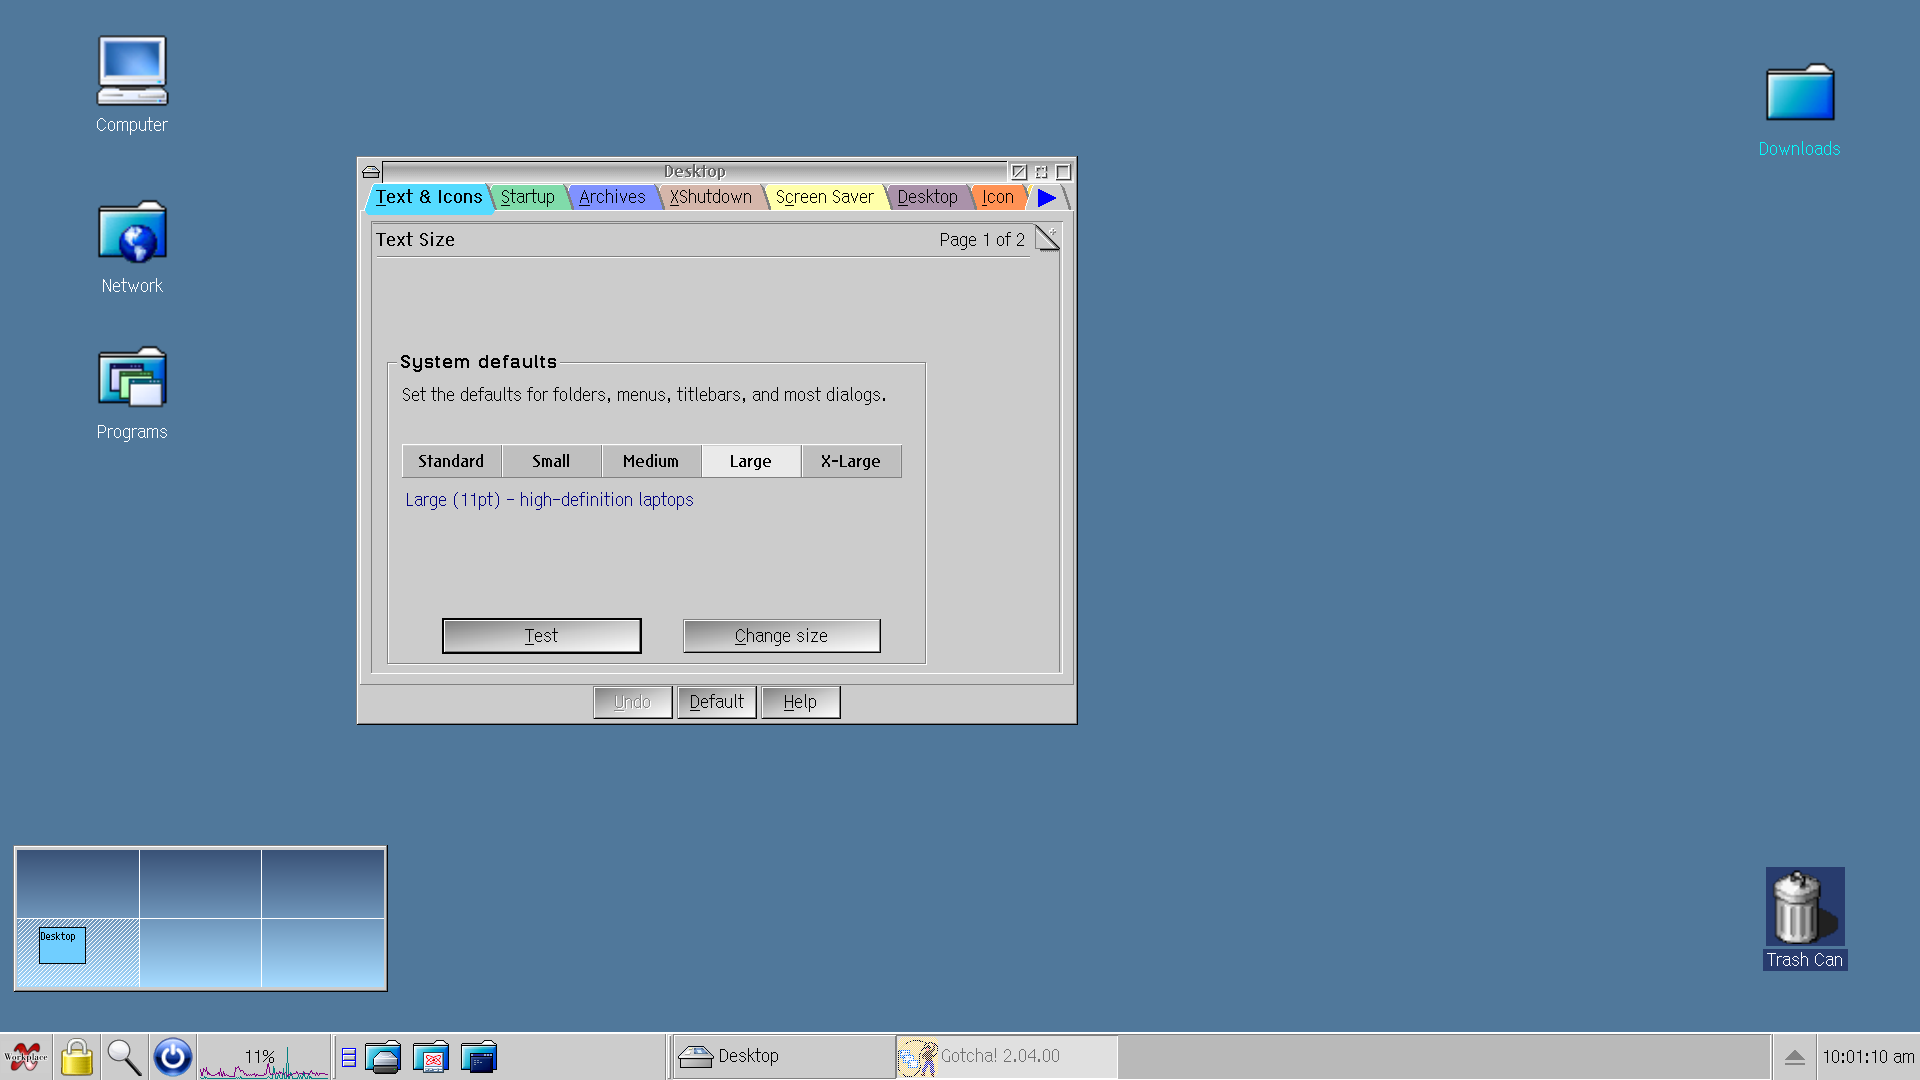Select Small text size

tap(551, 461)
